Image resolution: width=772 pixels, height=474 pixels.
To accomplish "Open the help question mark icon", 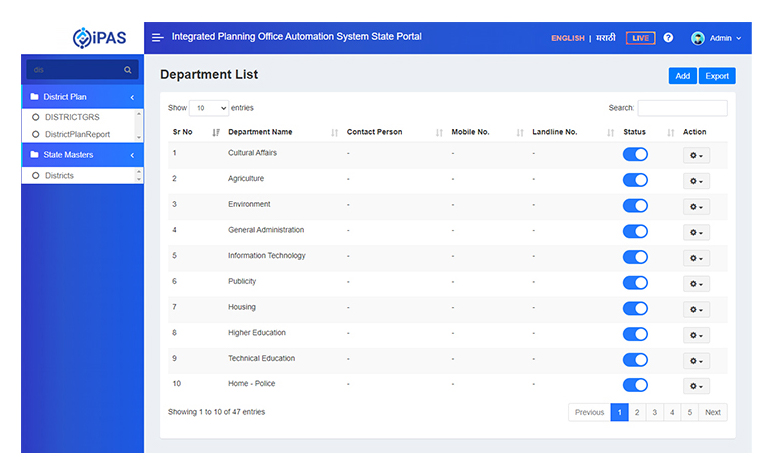I will [x=668, y=38].
